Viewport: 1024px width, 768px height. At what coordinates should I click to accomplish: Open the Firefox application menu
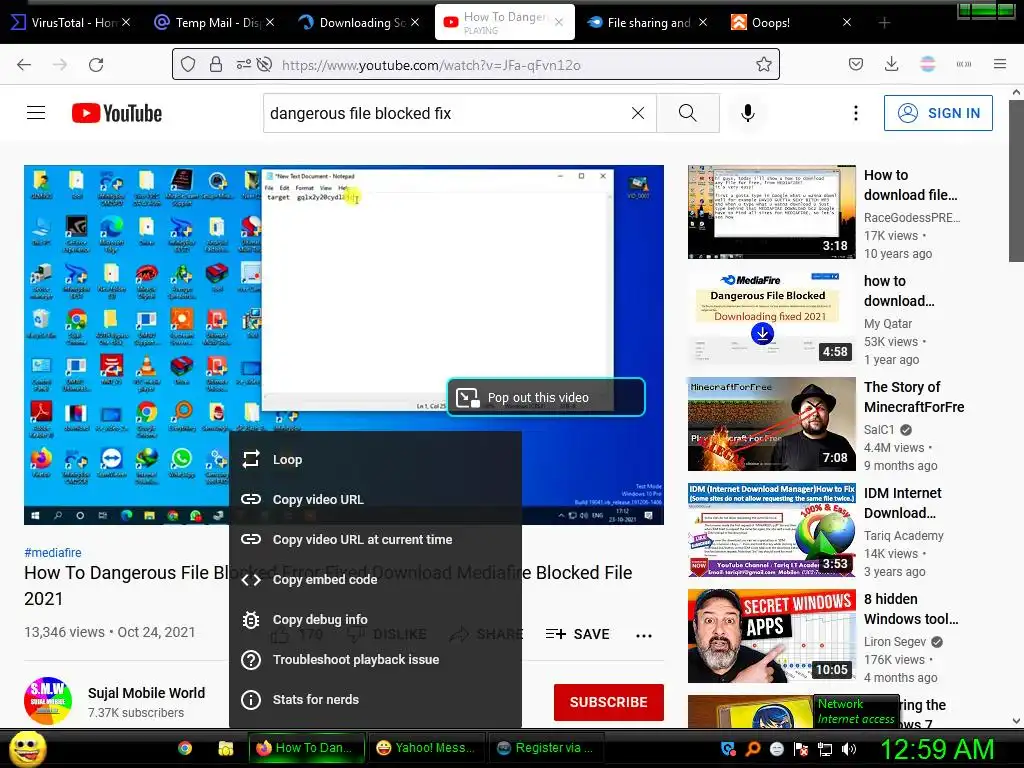(1000, 64)
